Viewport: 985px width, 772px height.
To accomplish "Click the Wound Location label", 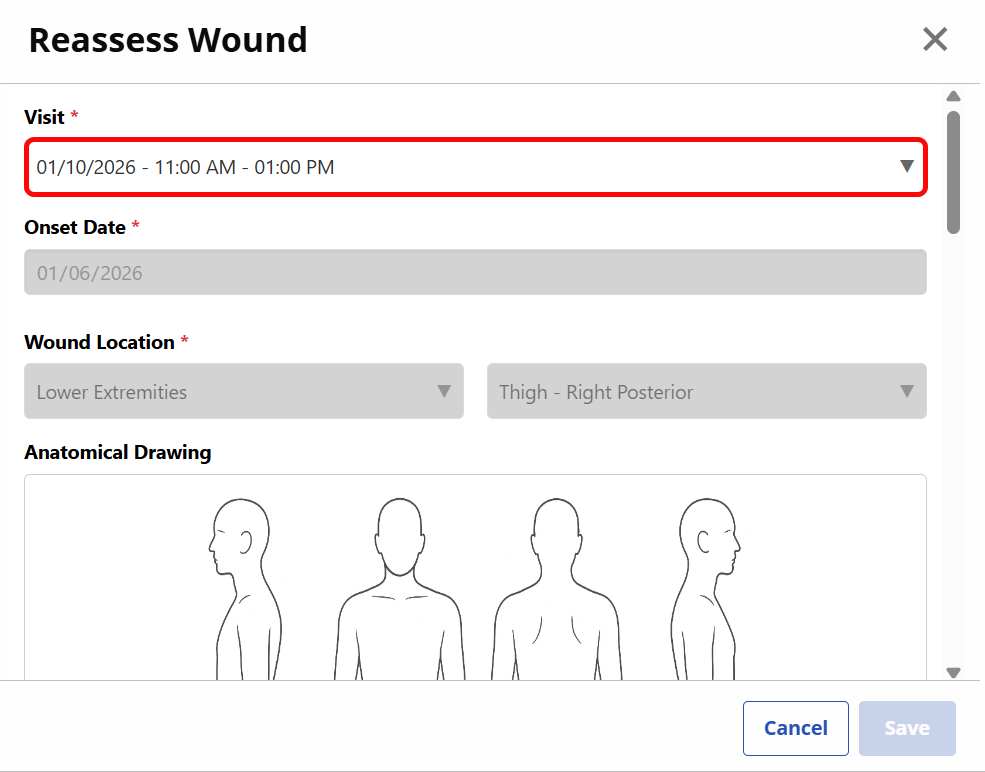I will 99,342.
